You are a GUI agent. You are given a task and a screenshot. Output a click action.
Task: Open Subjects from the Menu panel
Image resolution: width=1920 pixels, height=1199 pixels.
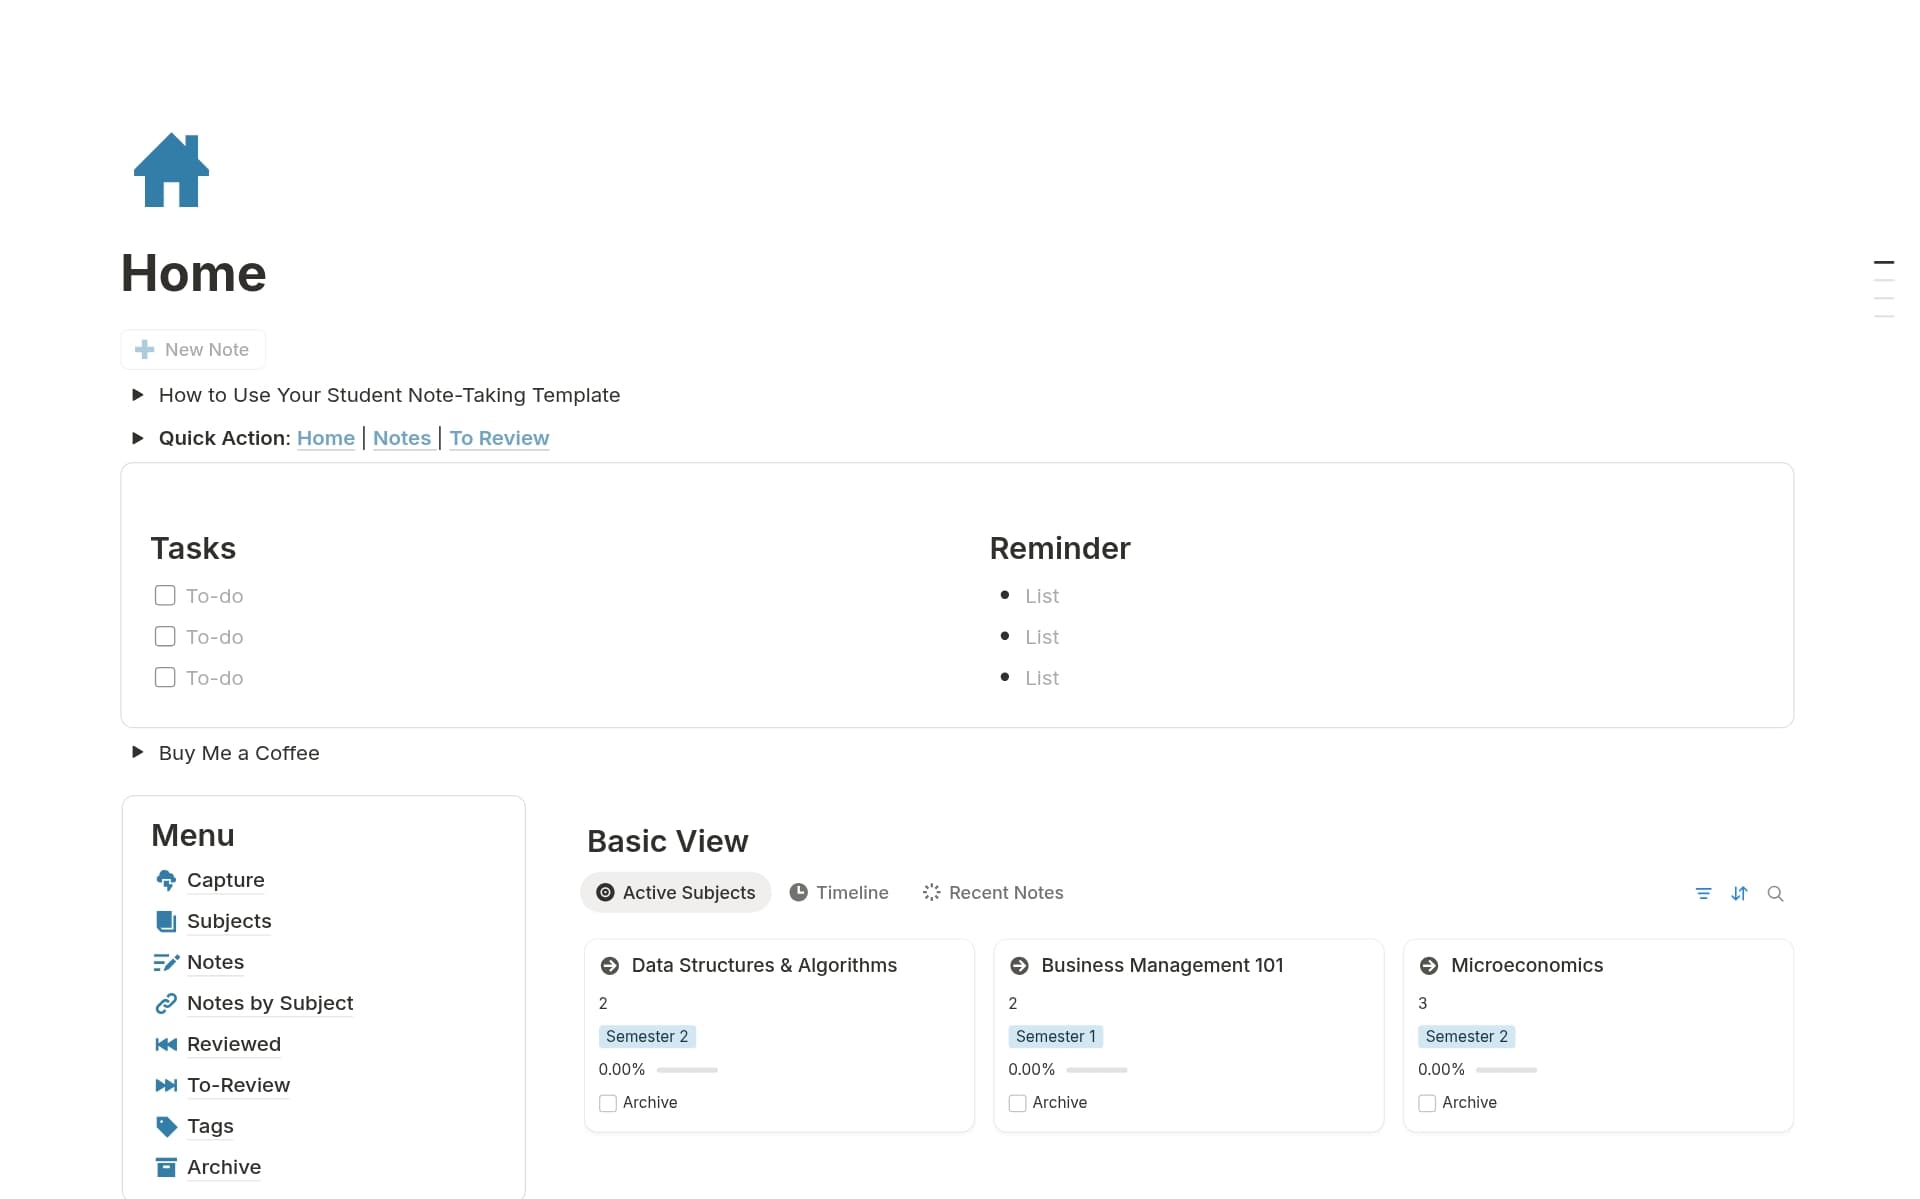tap(228, 921)
